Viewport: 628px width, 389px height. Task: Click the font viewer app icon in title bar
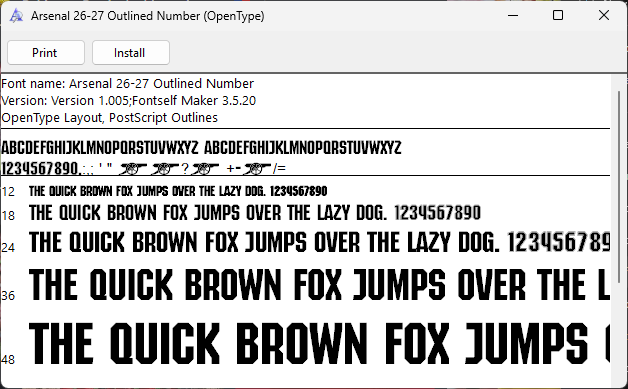tap(16, 16)
